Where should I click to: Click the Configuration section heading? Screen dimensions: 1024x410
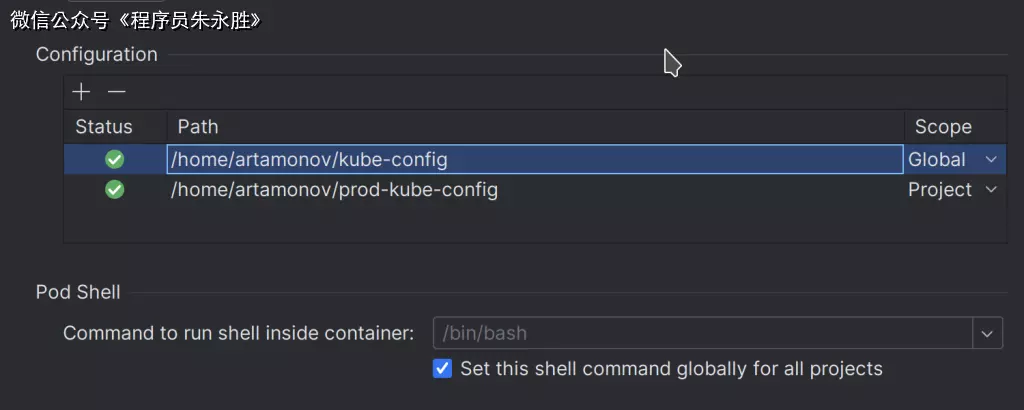point(97,54)
